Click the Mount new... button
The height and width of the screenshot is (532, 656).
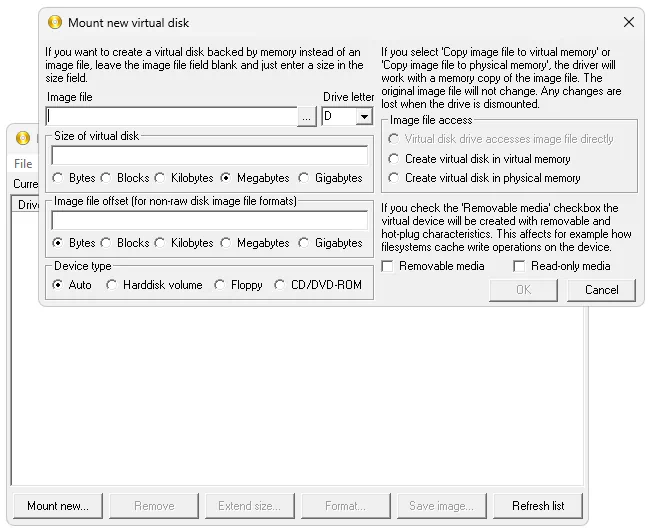click(x=58, y=506)
